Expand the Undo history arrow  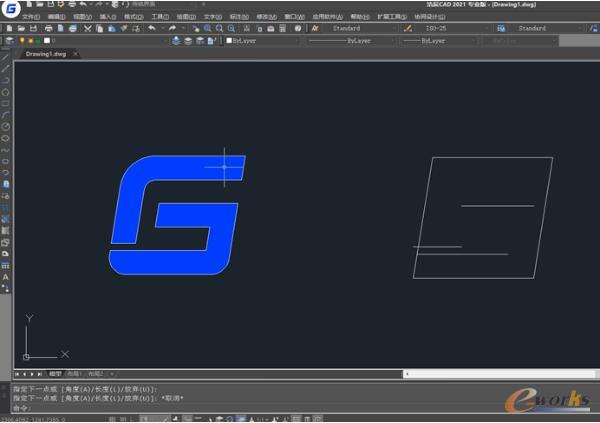coord(162,28)
